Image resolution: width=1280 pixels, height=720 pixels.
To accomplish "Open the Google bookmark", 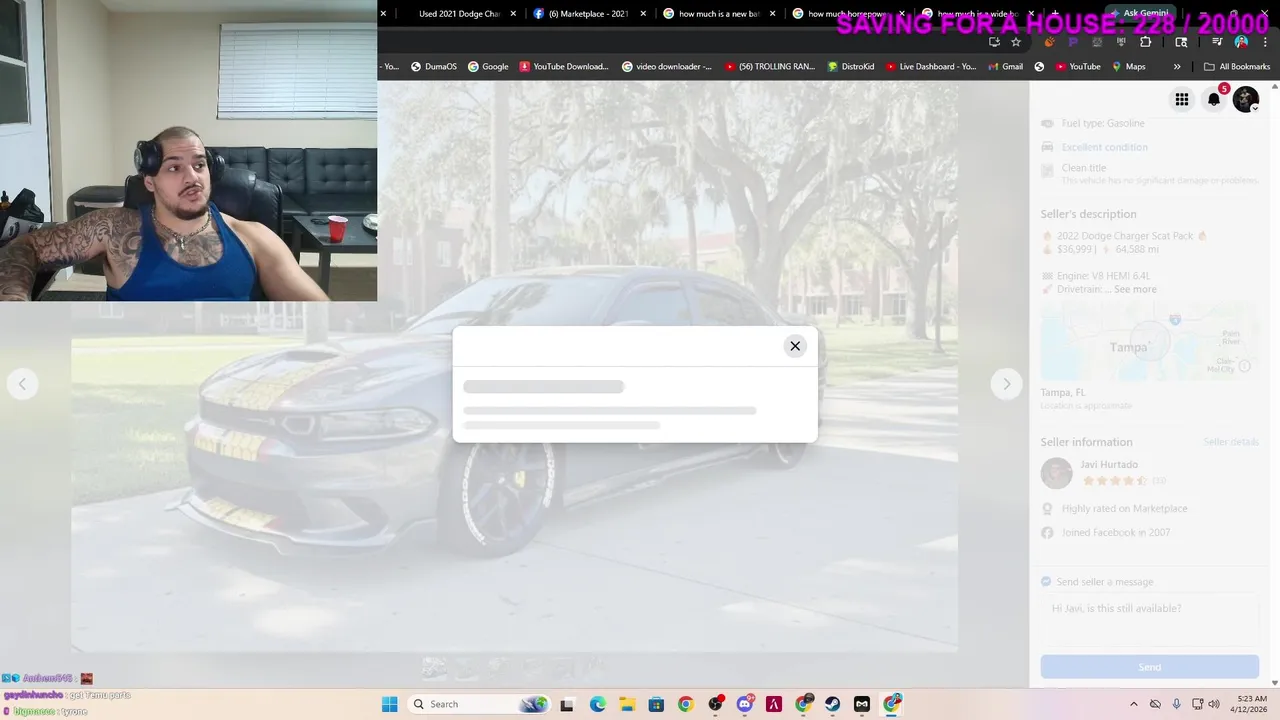I will pos(488,67).
